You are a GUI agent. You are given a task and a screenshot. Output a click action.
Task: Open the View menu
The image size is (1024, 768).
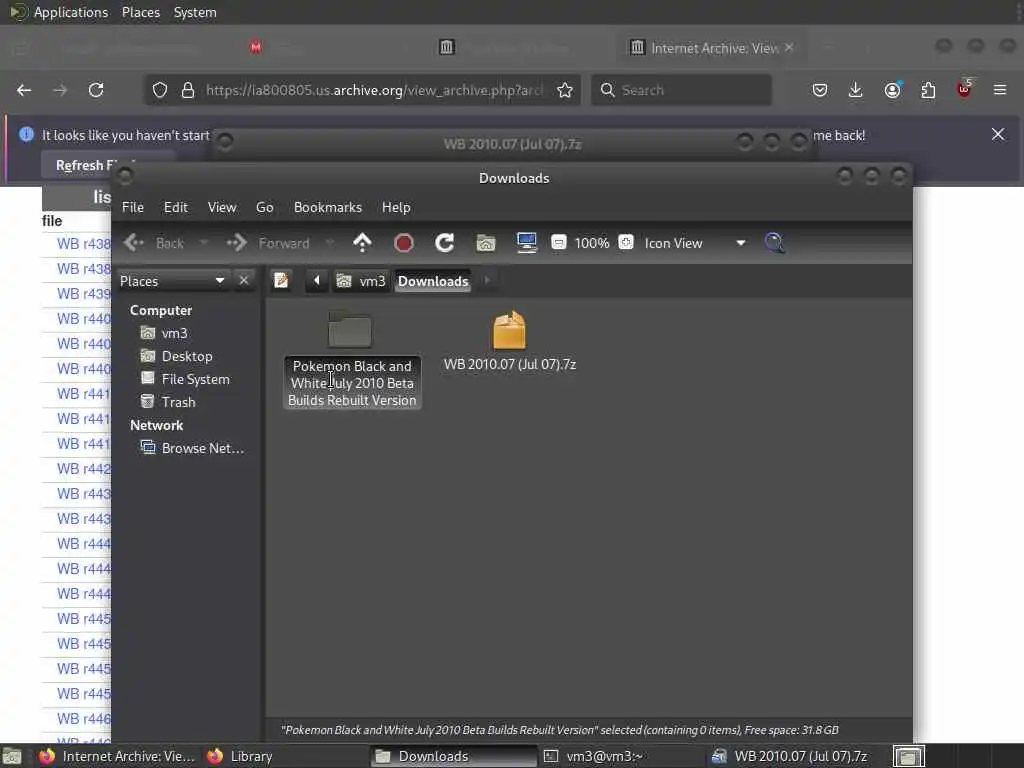pyautogui.click(x=222, y=207)
